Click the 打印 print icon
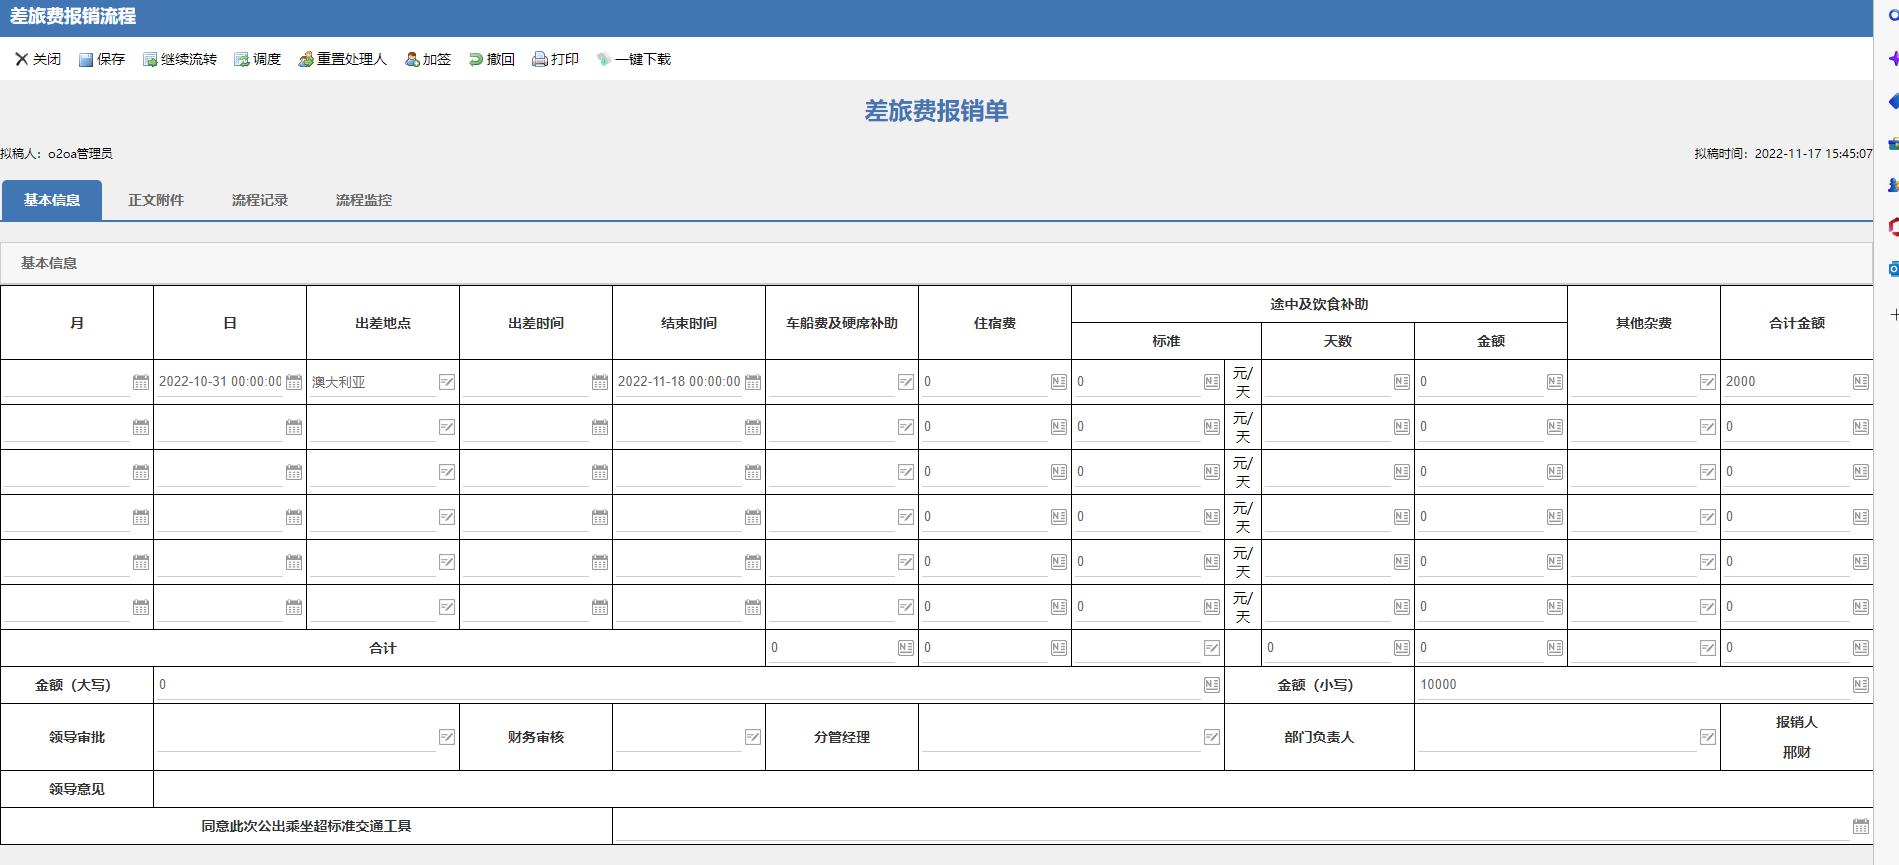This screenshot has width=1899, height=865. [540, 60]
